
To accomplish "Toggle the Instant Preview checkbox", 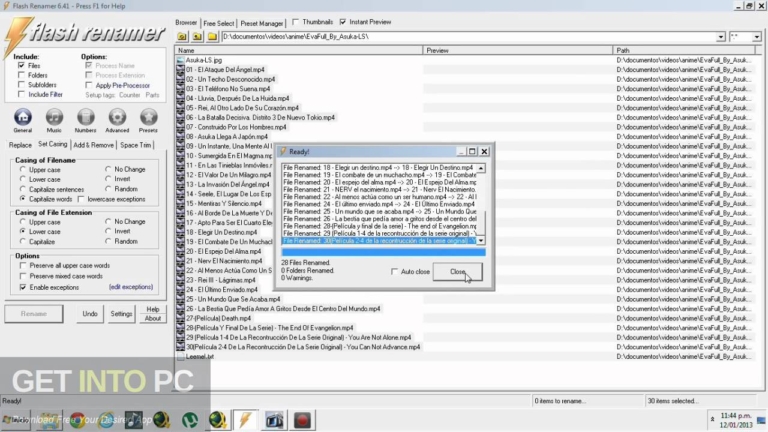I will click(x=343, y=22).
